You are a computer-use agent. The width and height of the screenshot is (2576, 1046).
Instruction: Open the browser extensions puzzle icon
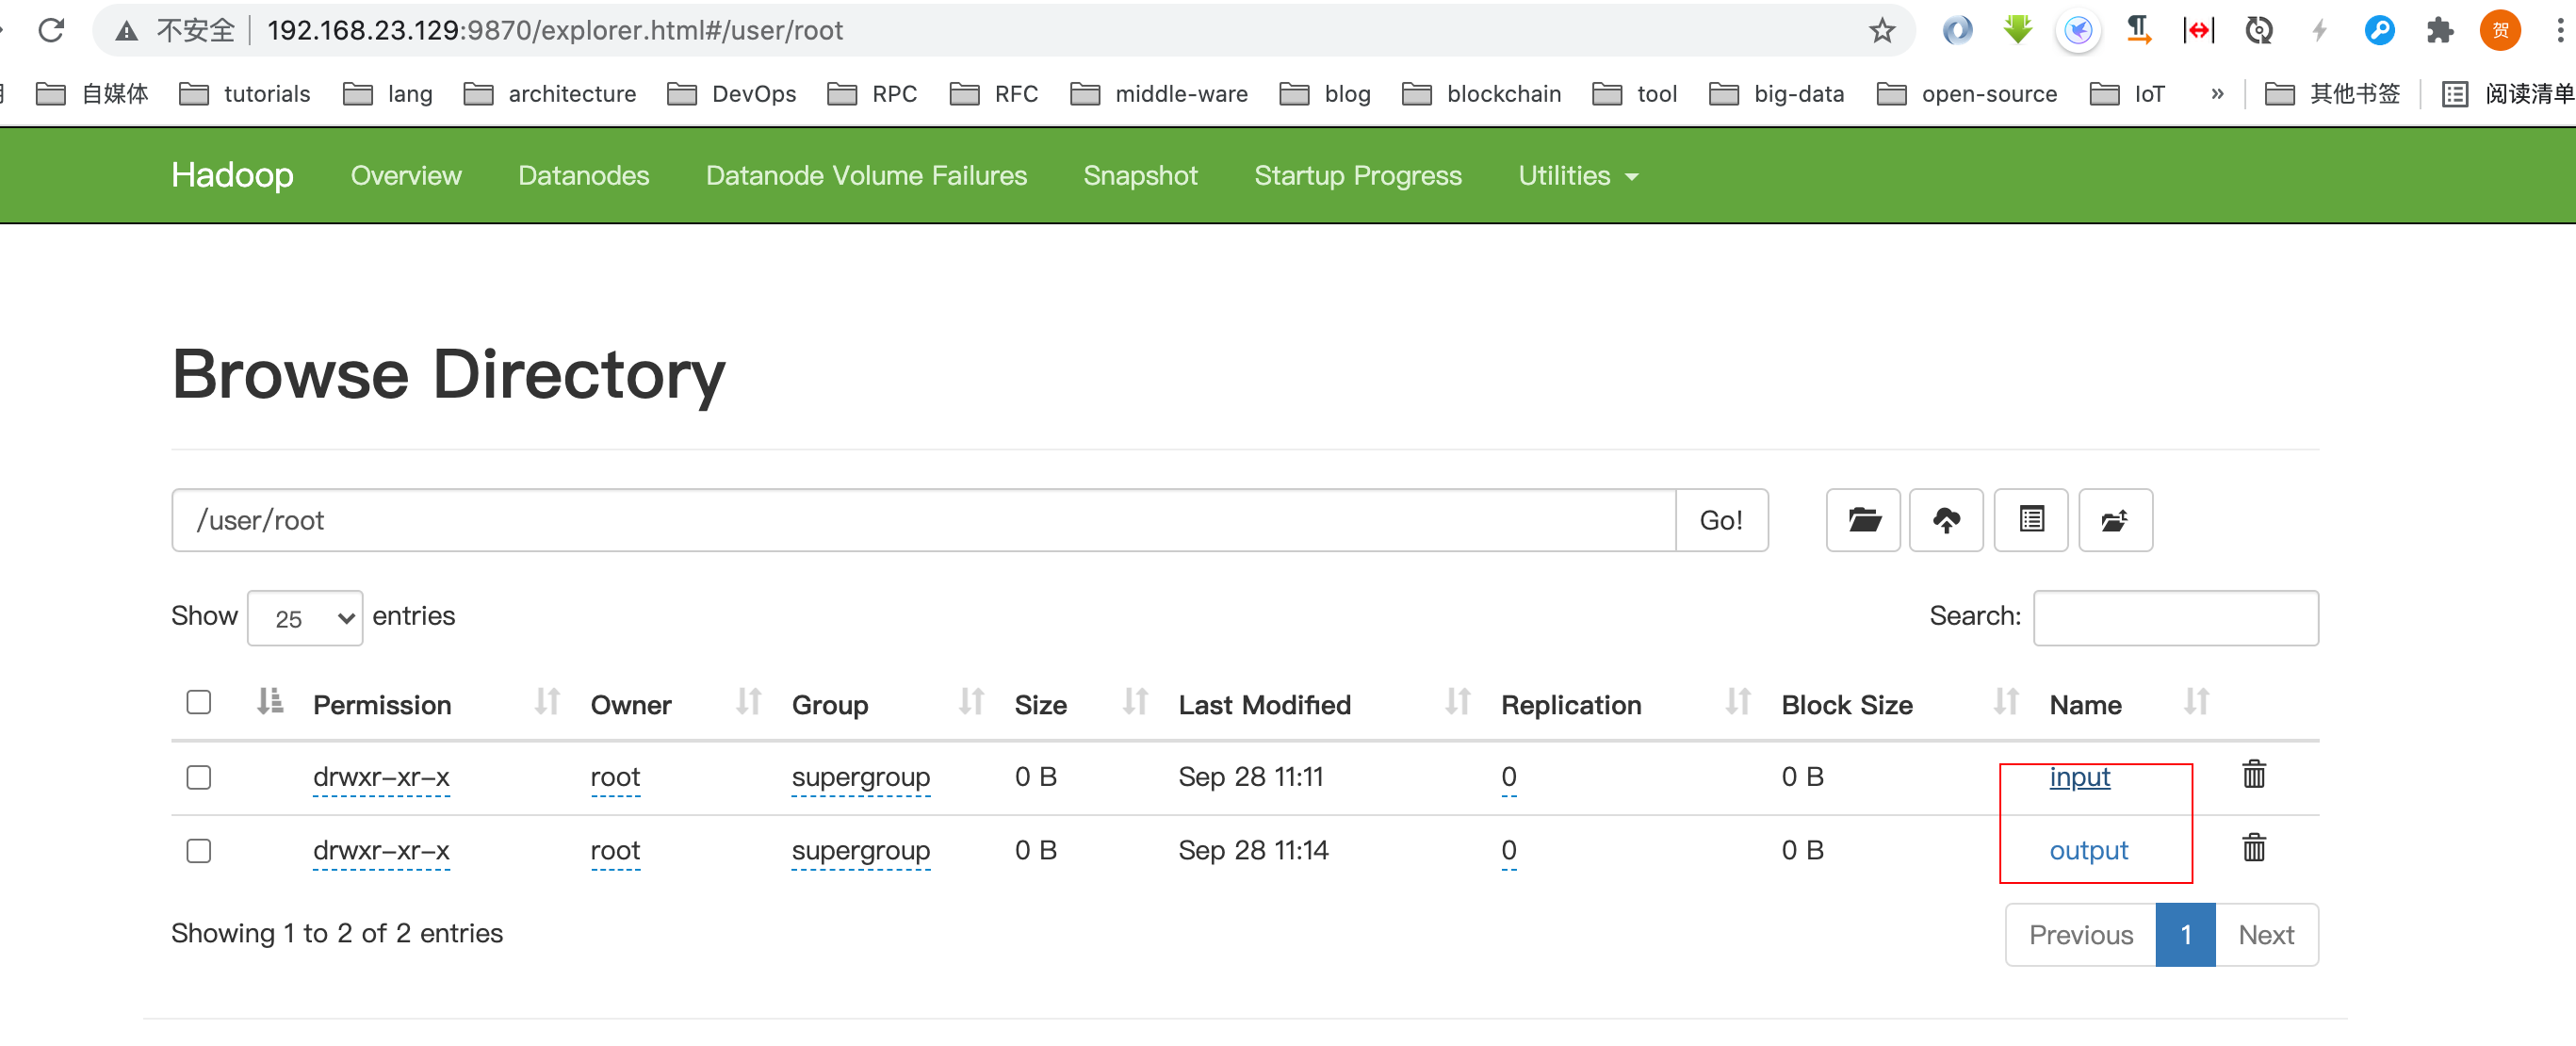(2439, 30)
